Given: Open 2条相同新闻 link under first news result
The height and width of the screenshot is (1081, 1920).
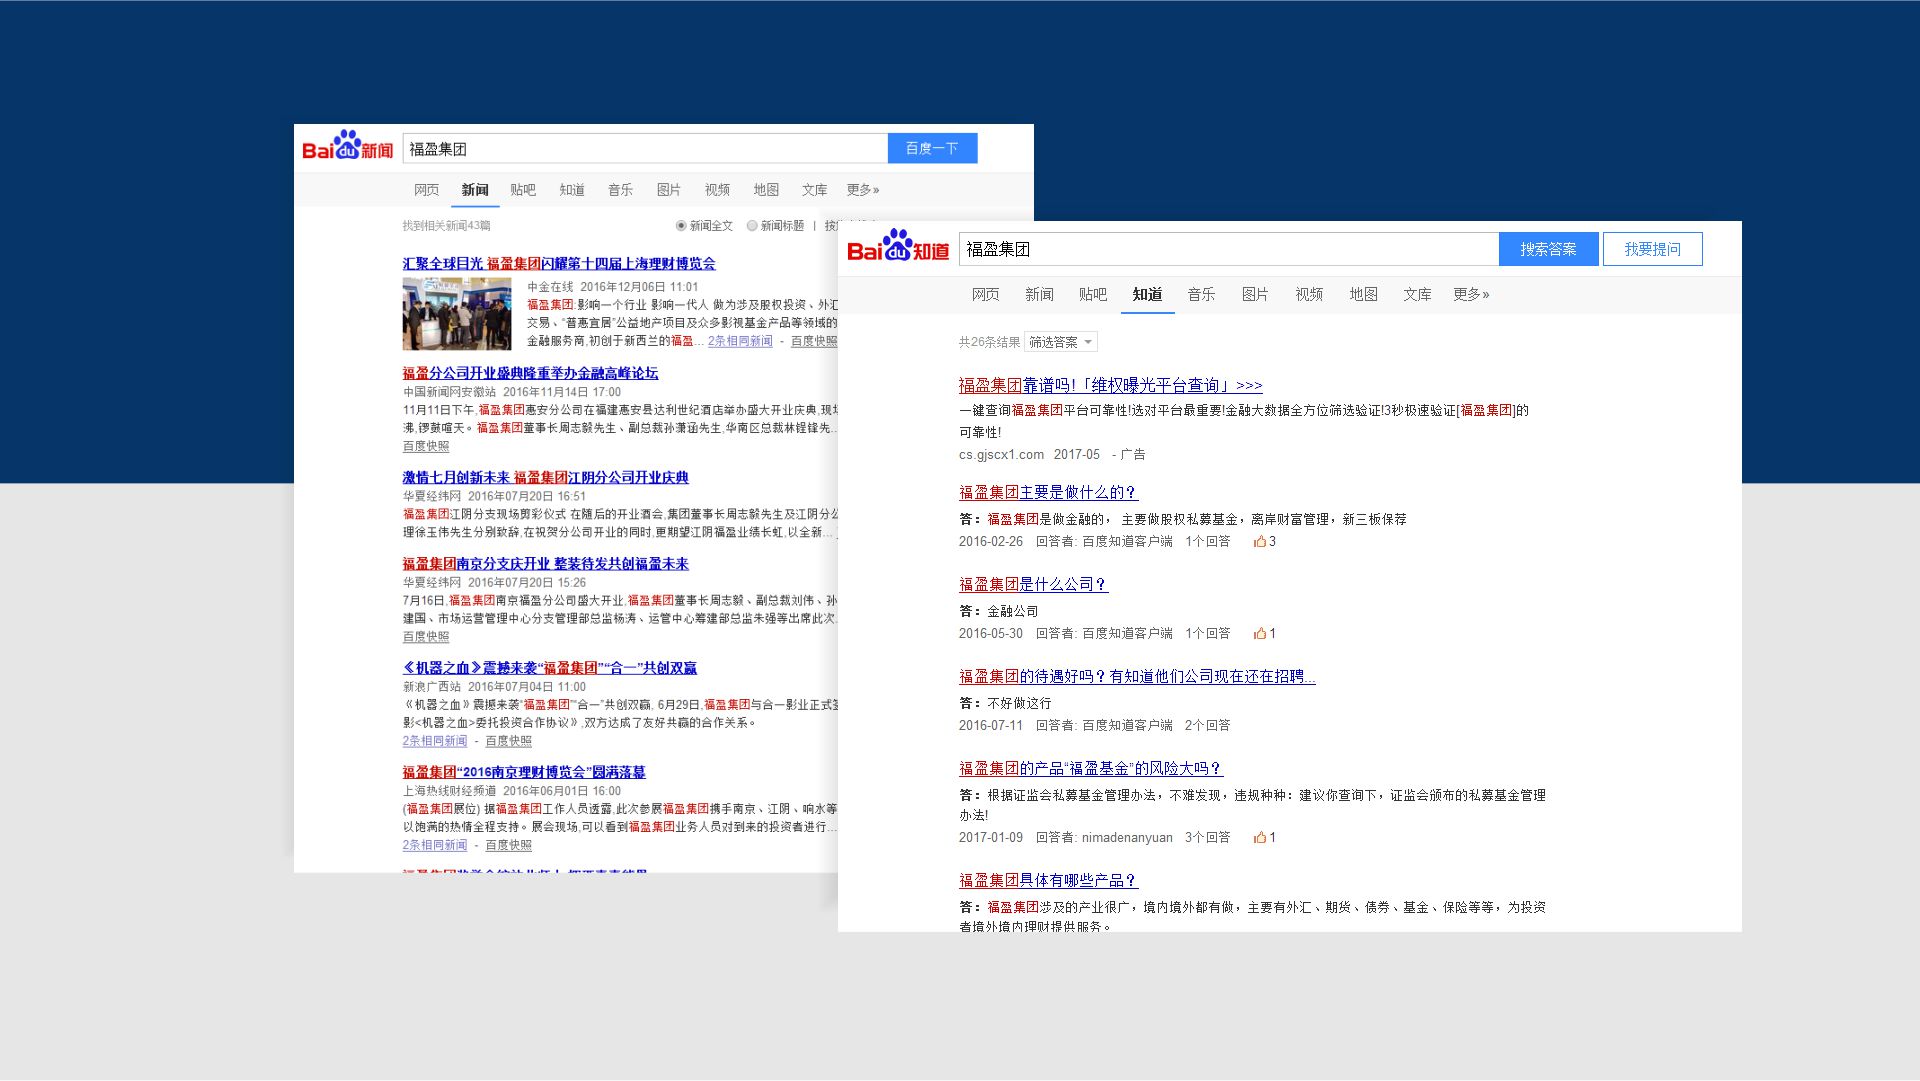Looking at the screenshot, I should point(740,341).
